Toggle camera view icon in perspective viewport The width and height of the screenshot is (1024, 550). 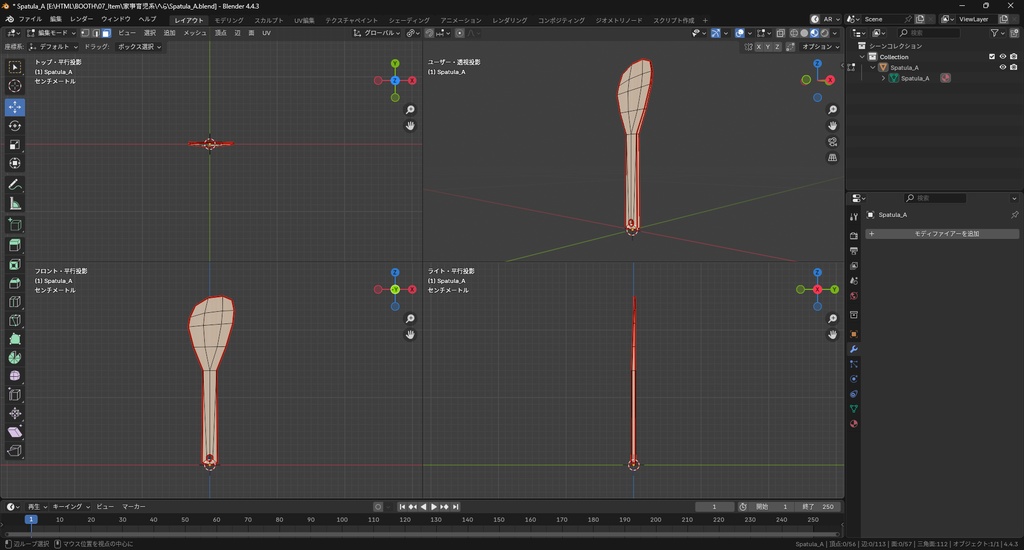833,142
